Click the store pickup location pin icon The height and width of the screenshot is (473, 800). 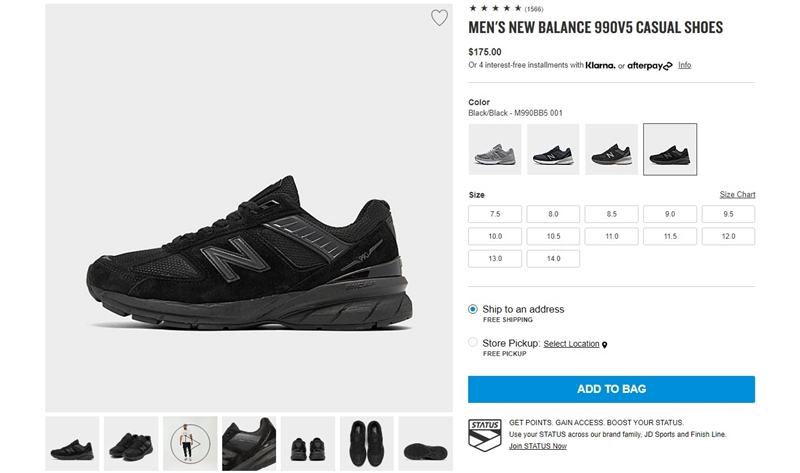pyautogui.click(x=605, y=345)
